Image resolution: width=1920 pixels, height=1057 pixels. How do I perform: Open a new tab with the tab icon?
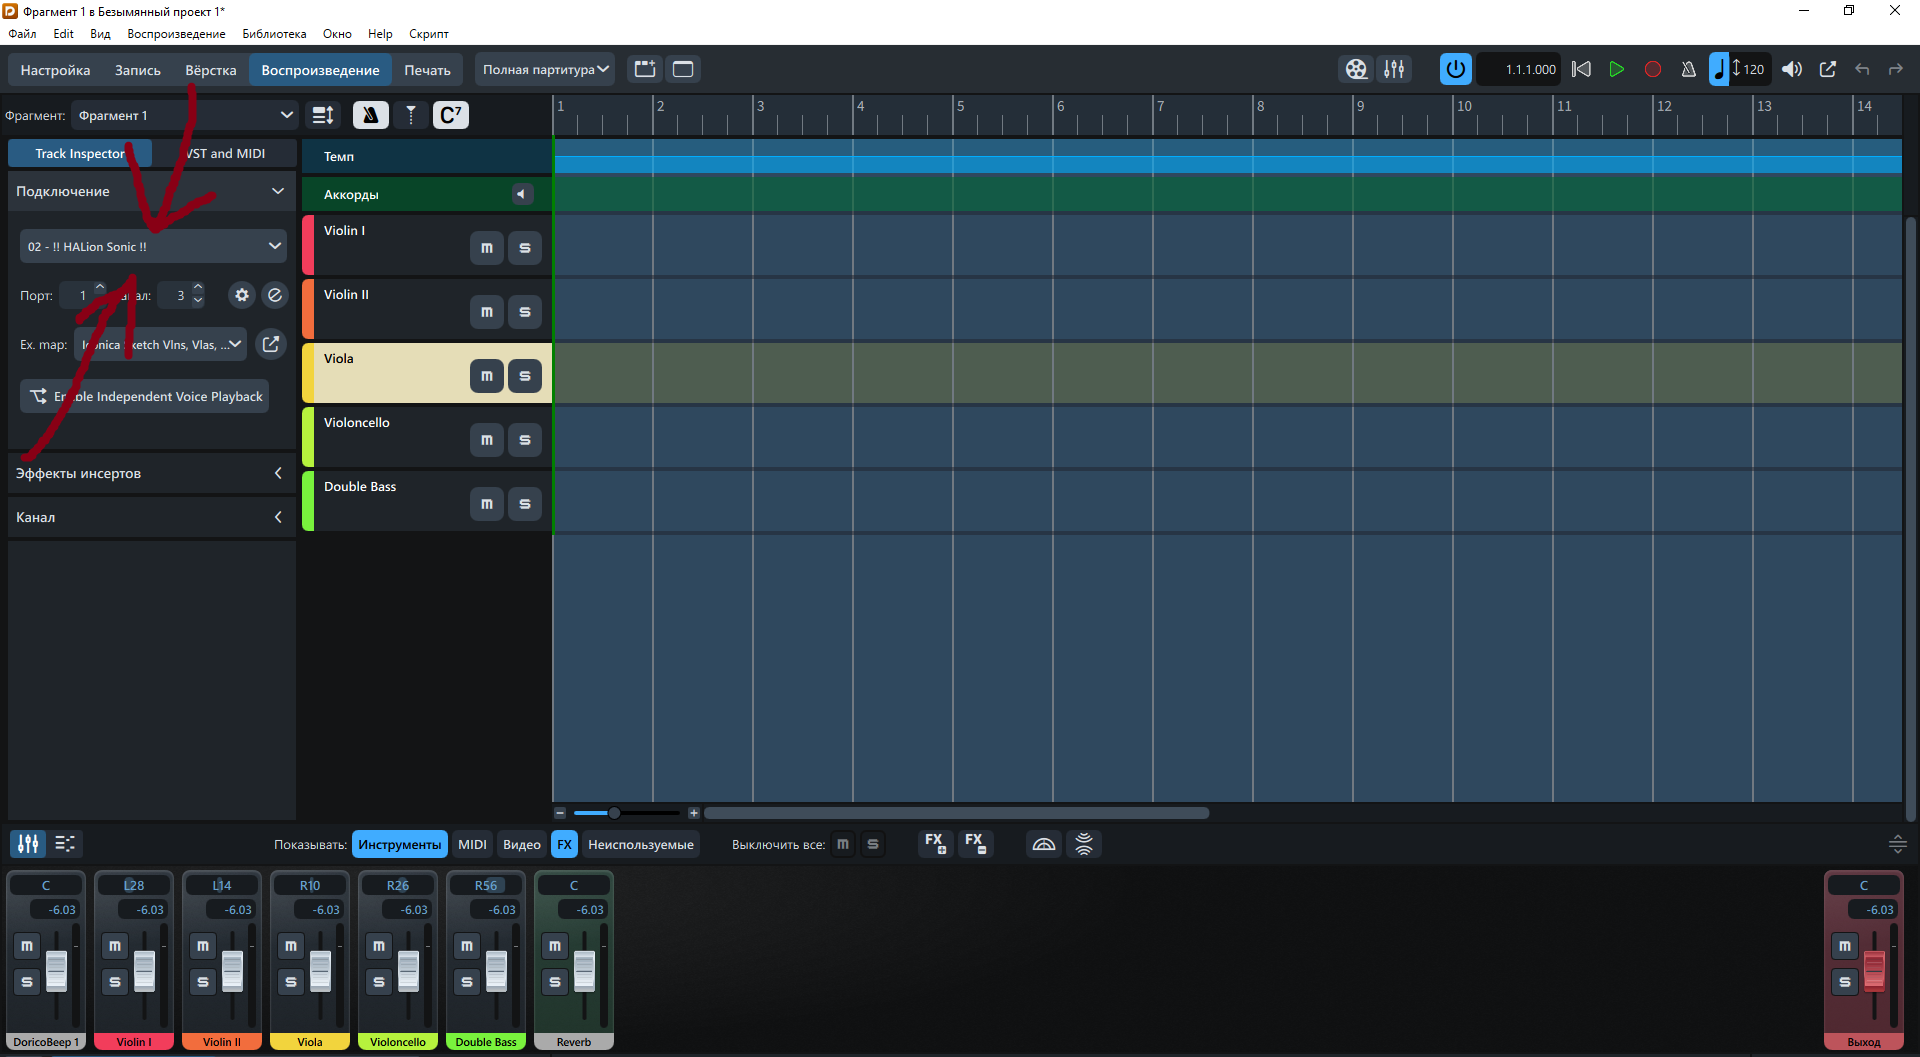click(x=645, y=69)
